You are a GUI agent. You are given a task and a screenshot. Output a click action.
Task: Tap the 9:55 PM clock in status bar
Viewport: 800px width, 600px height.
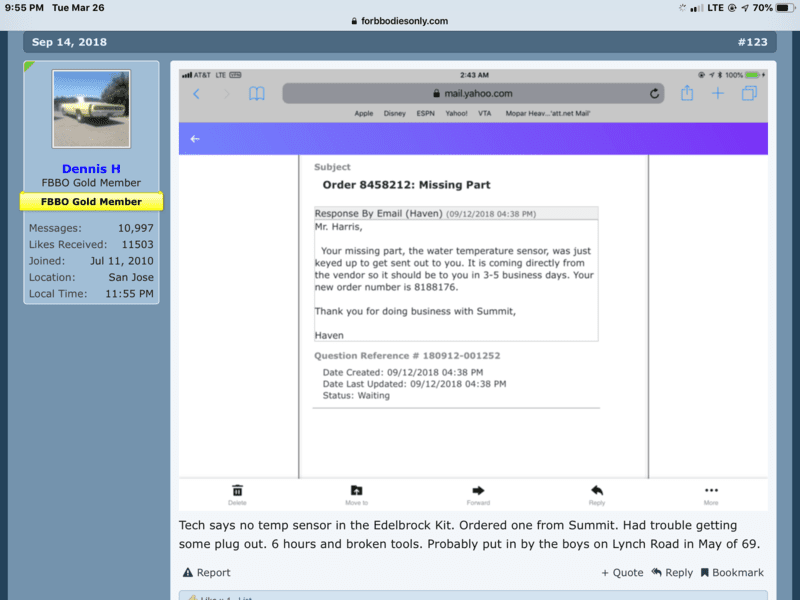(x=24, y=8)
